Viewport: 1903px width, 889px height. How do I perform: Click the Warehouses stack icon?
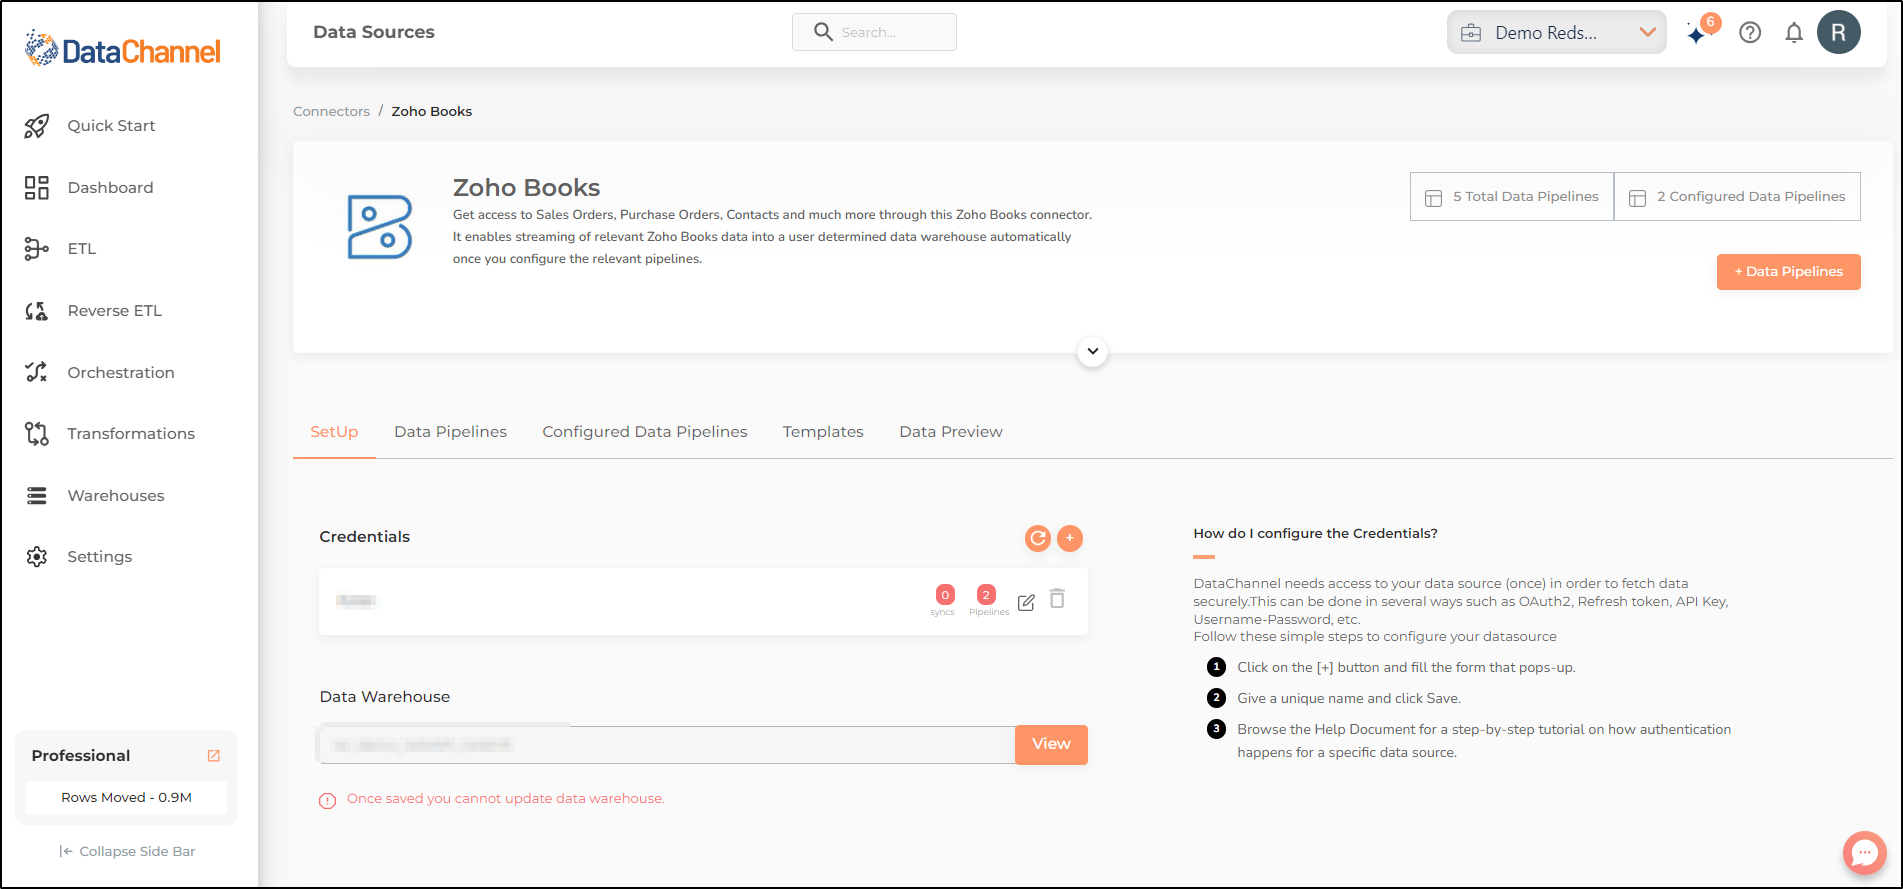click(x=37, y=496)
